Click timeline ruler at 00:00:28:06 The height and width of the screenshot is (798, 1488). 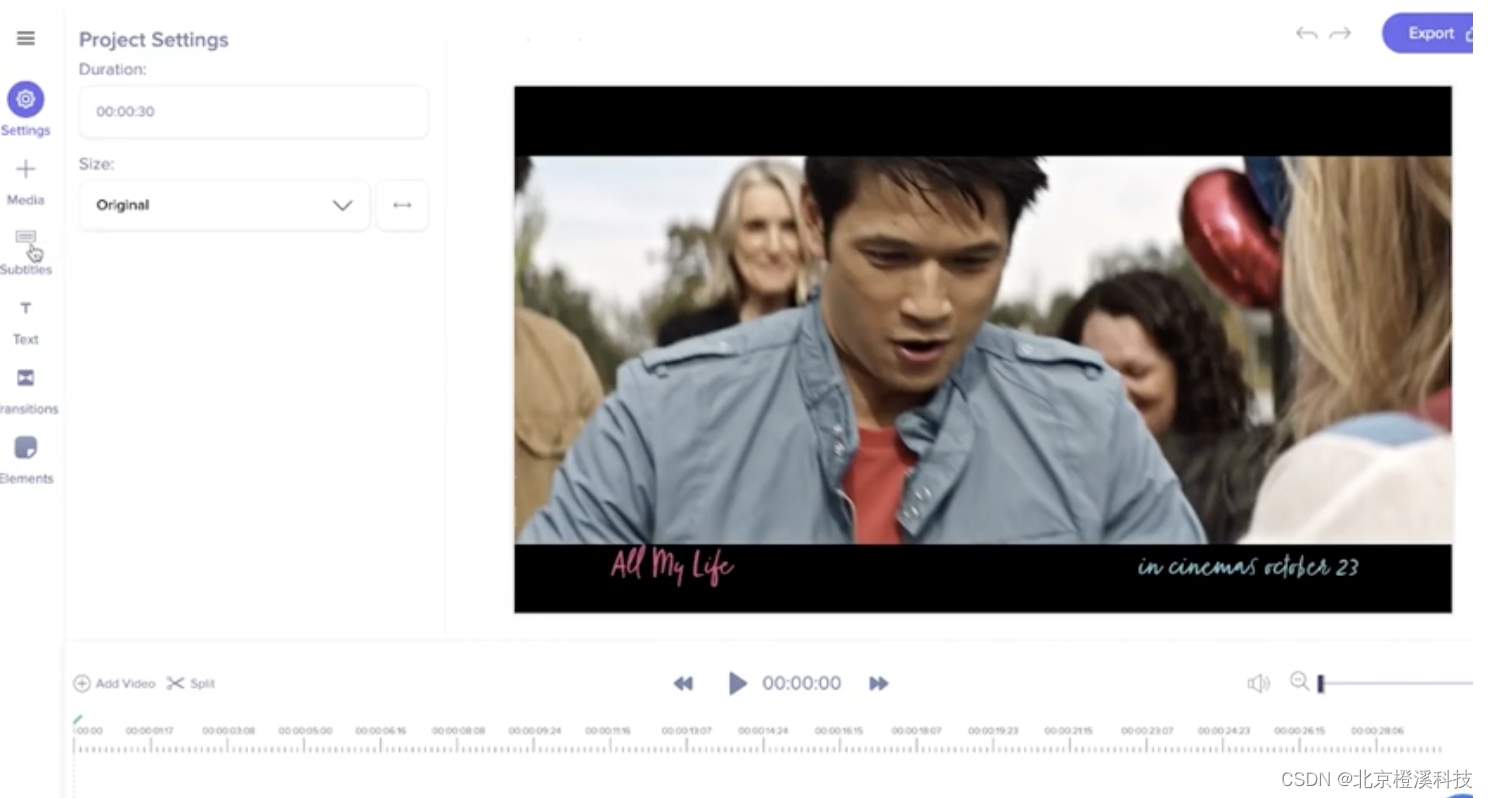[1377, 731]
